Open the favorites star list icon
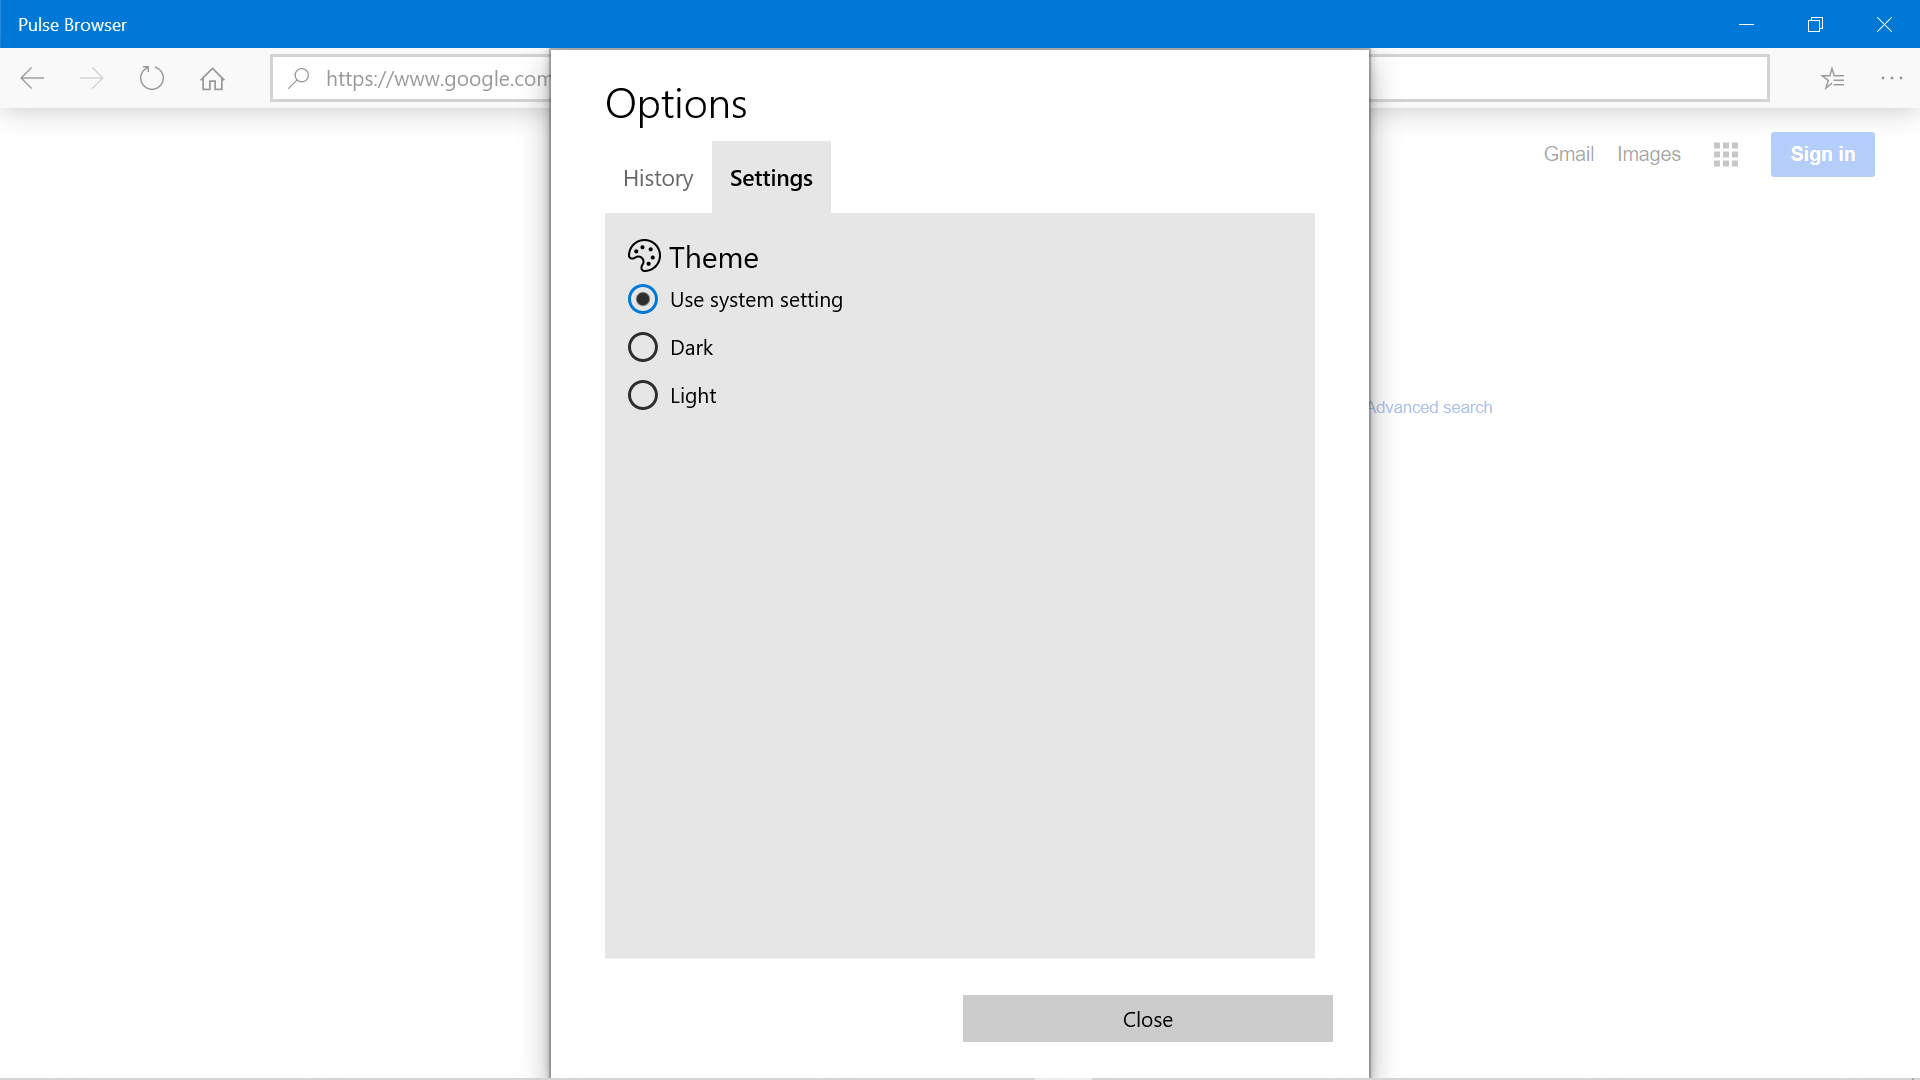The height and width of the screenshot is (1080, 1920). point(1832,78)
